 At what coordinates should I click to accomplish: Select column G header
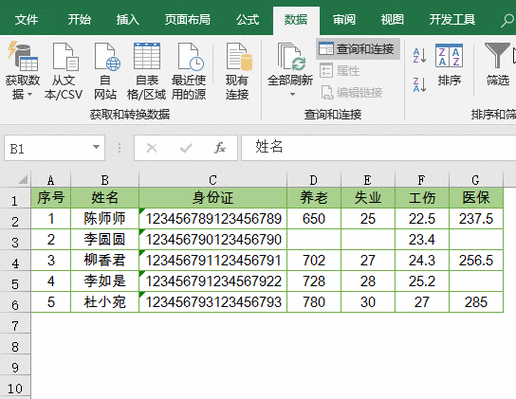click(476, 180)
